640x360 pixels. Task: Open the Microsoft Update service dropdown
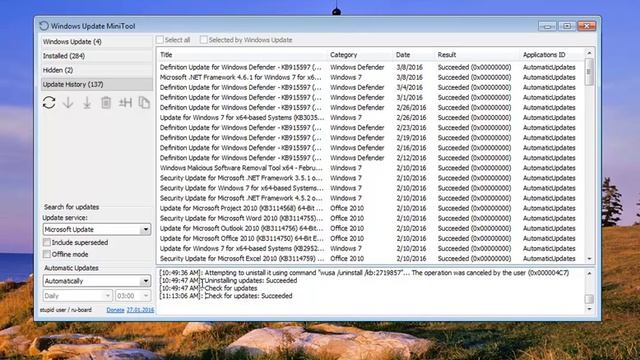97,229
